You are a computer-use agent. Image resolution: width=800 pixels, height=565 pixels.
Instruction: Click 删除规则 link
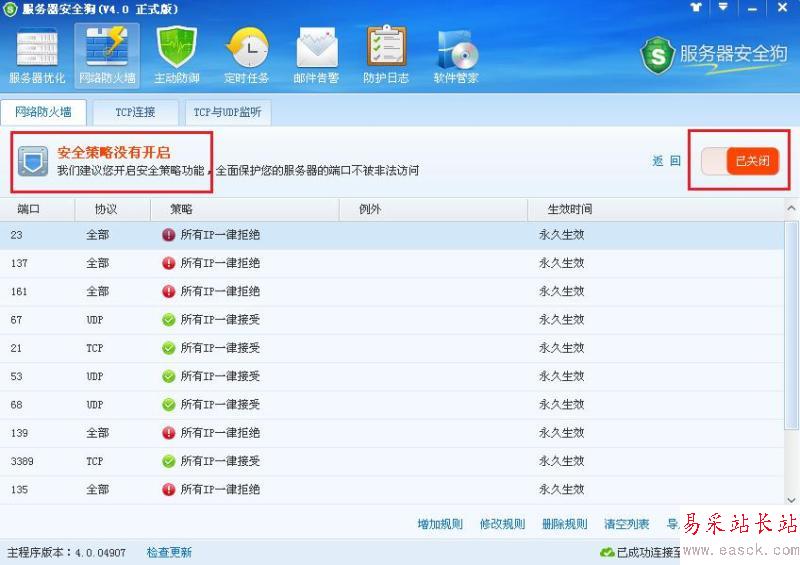tap(564, 524)
